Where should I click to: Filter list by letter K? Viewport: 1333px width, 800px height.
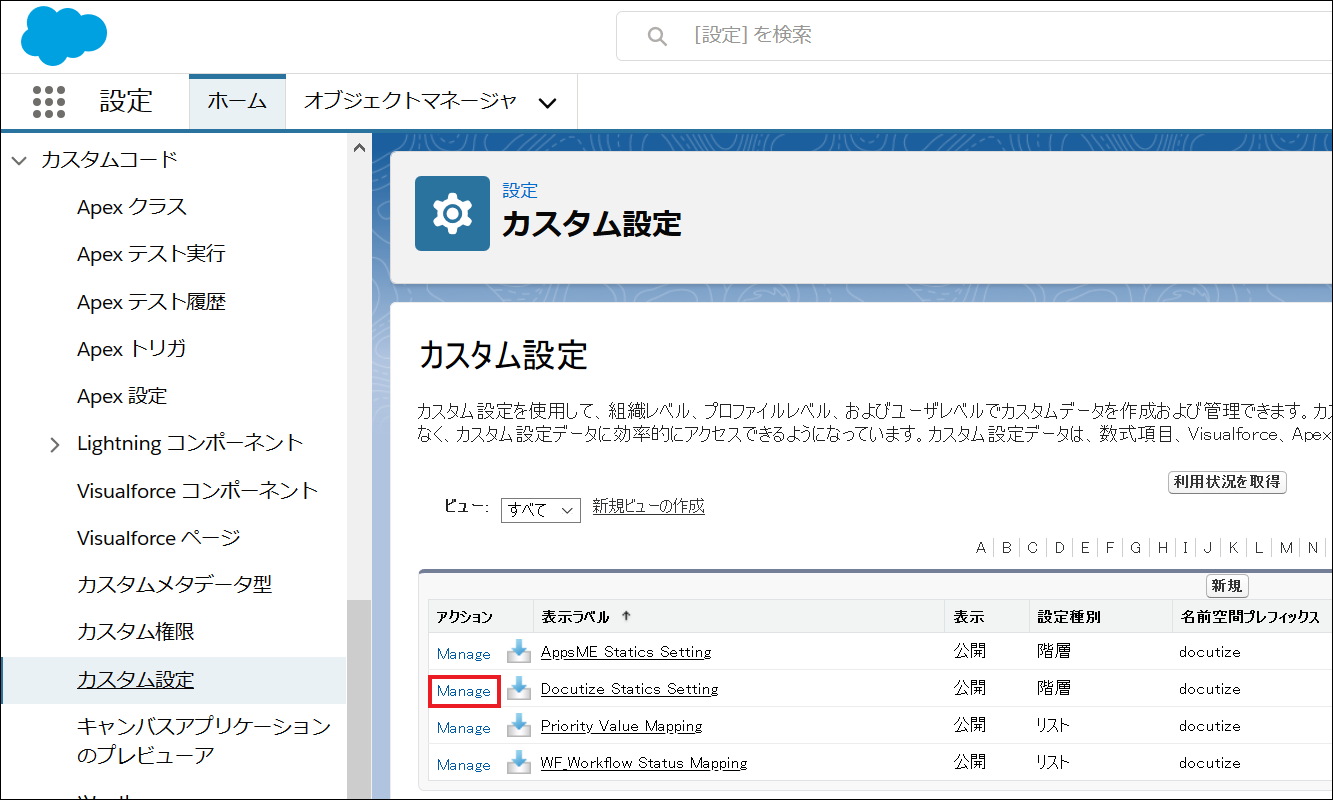click(x=1233, y=547)
